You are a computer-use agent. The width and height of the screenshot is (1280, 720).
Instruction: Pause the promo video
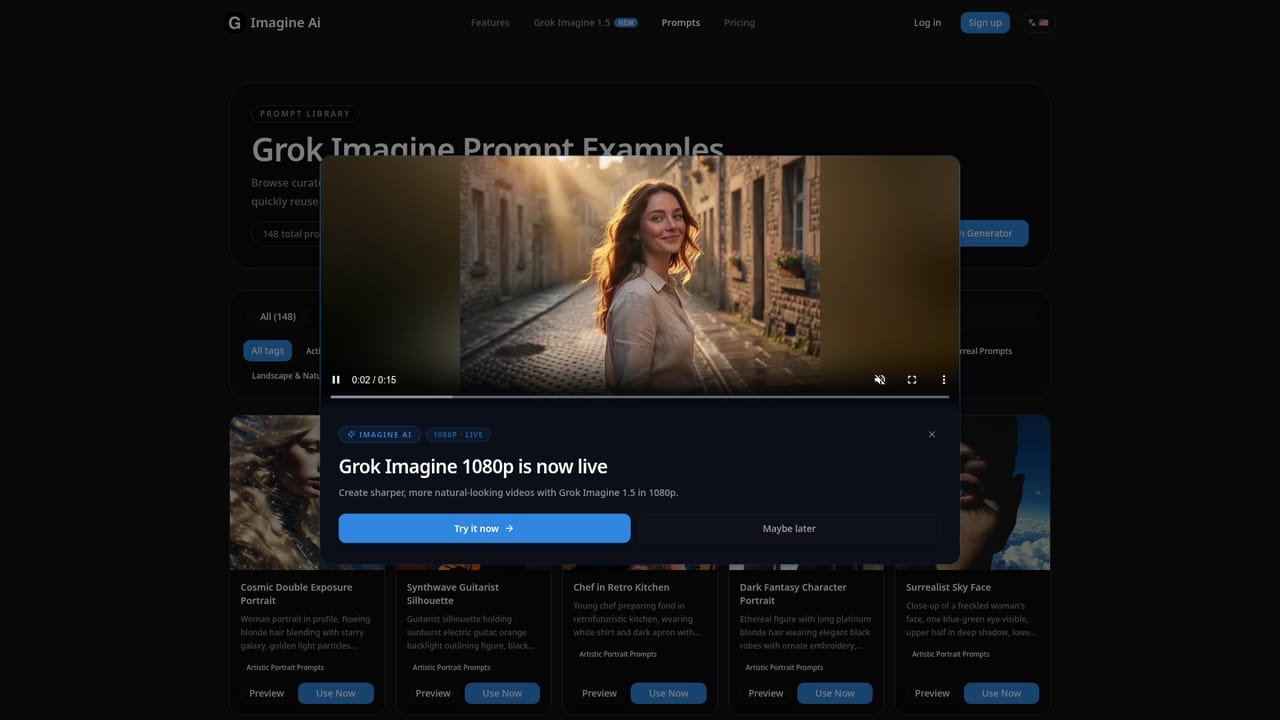click(336, 380)
